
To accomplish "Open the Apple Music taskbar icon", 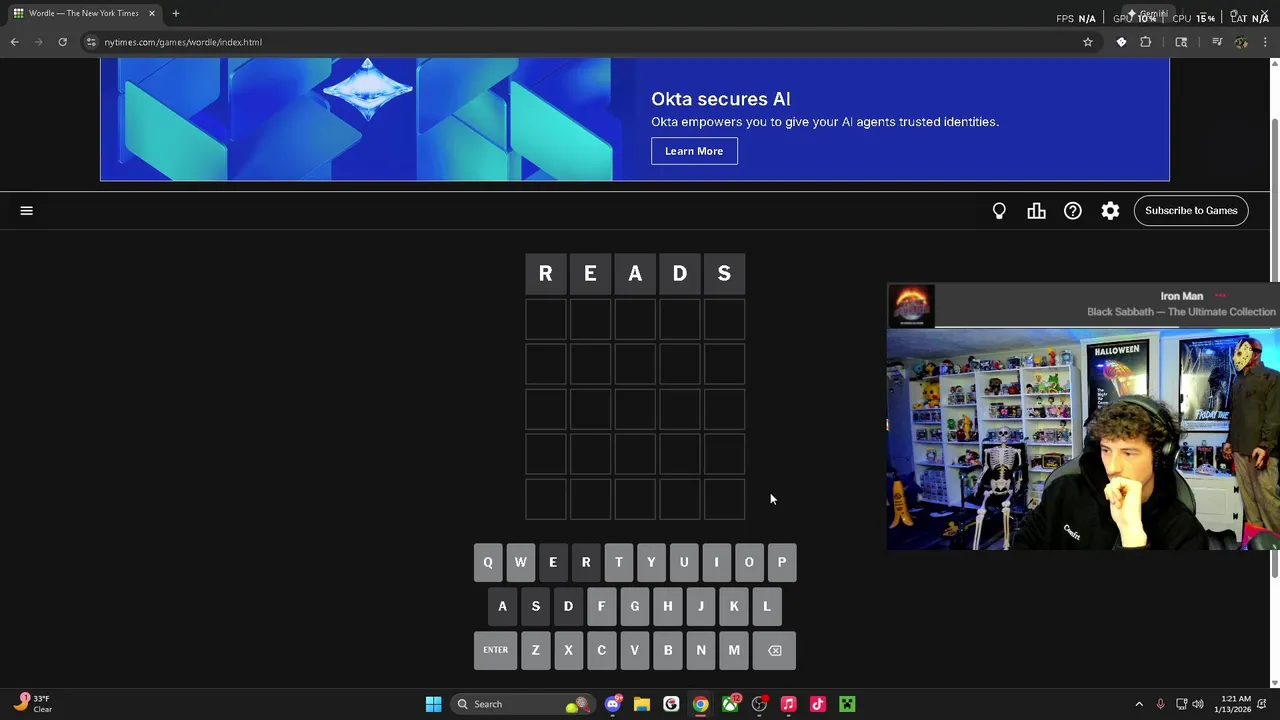I will [x=788, y=704].
